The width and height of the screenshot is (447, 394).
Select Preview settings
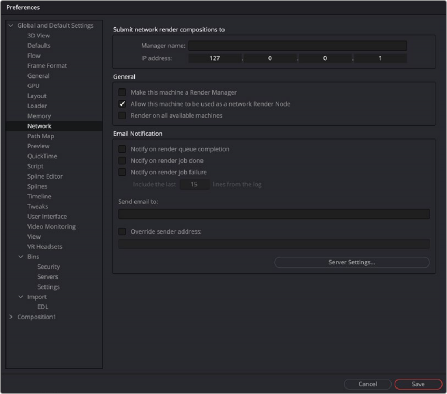(x=38, y=146)
